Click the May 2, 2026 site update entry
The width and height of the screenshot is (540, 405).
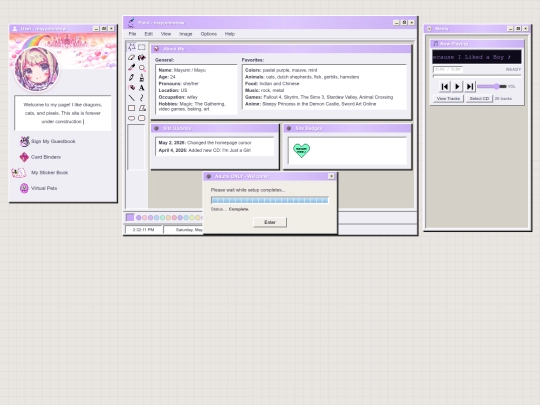tap(205, 143)
